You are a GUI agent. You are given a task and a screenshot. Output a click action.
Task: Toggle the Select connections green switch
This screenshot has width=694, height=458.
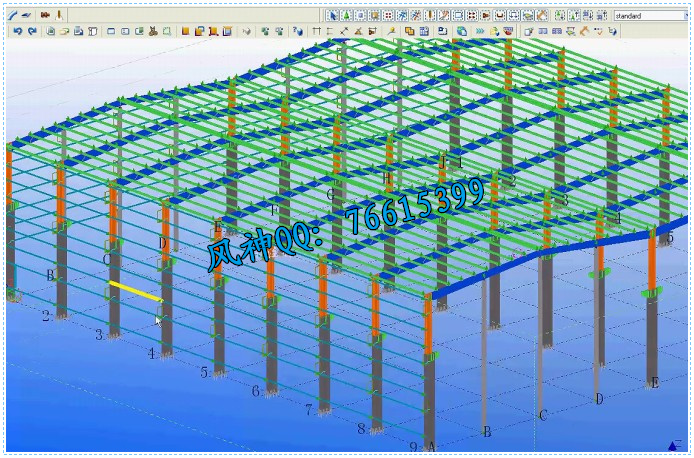click(x=346, y=16)
